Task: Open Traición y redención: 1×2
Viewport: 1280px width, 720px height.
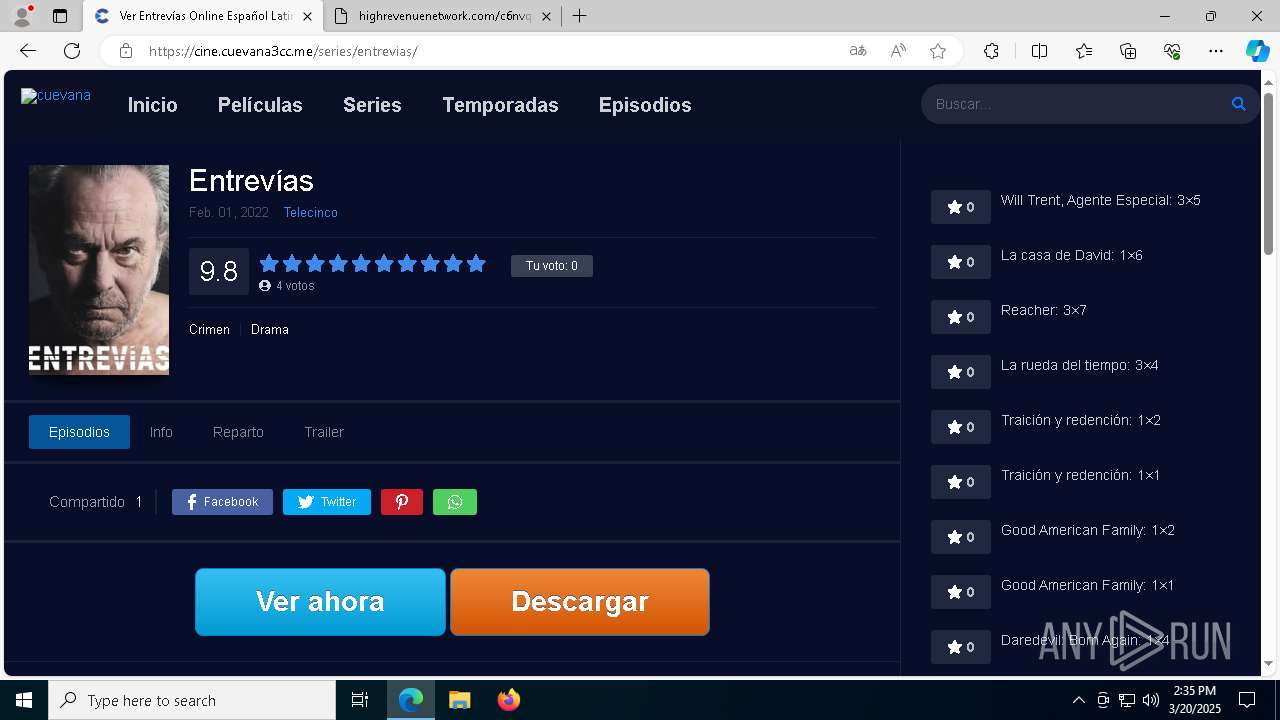Action: tap(1081, 420)
